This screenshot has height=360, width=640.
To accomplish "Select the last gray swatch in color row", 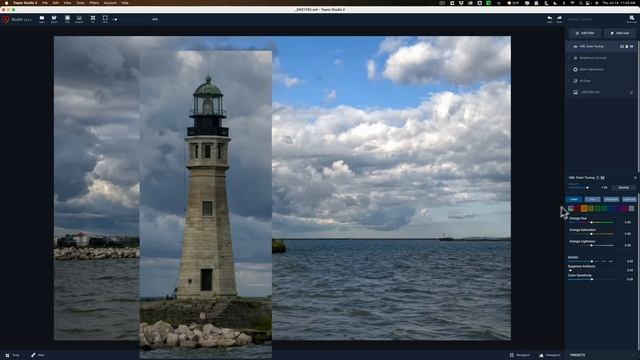I will (631, 209).
